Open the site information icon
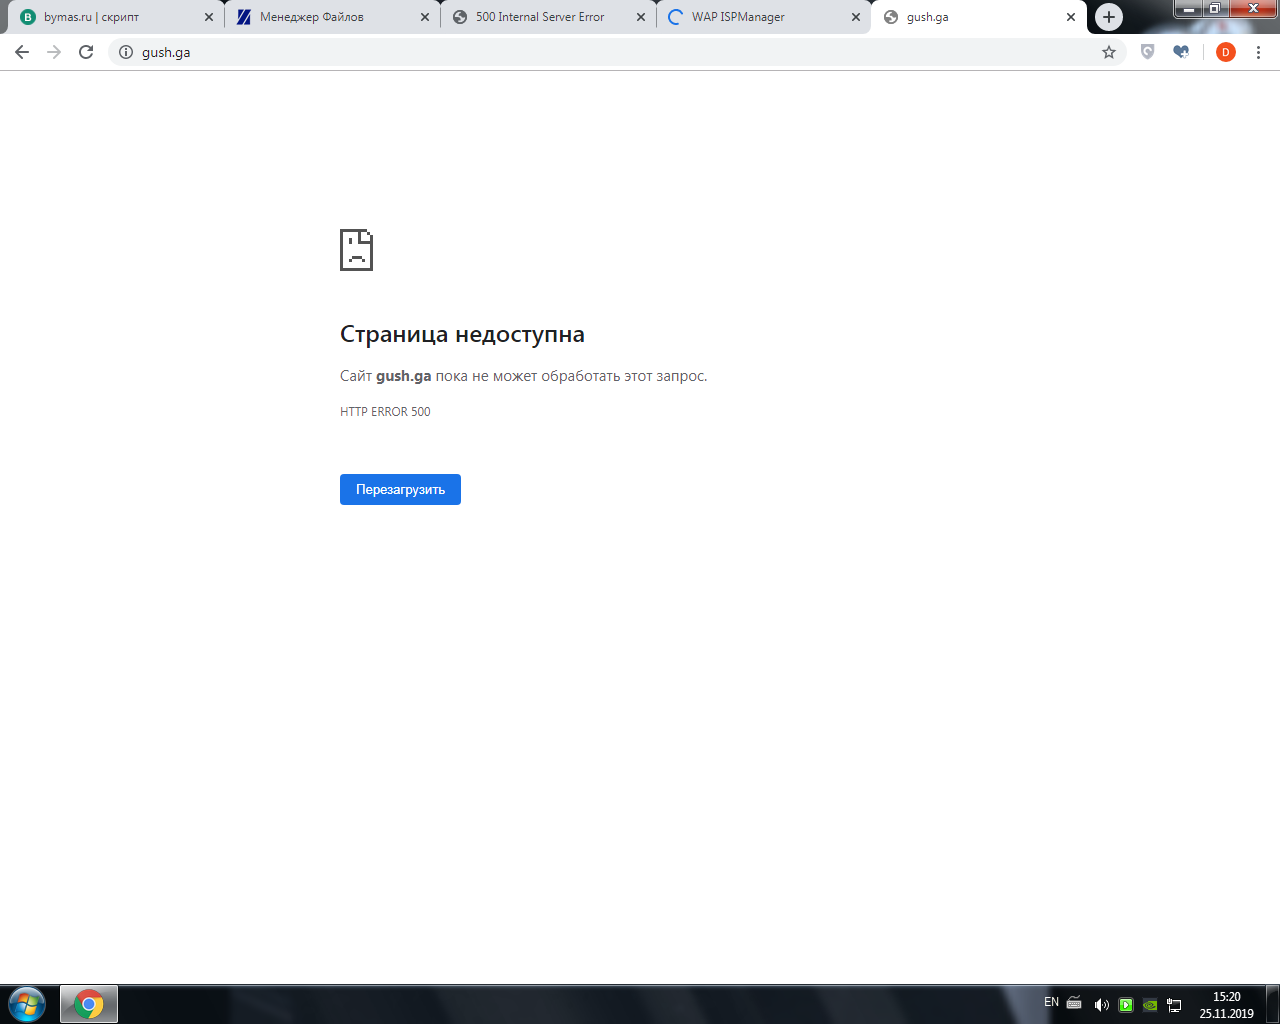This screenshot has height=1024, width=1280. (126, 52)
